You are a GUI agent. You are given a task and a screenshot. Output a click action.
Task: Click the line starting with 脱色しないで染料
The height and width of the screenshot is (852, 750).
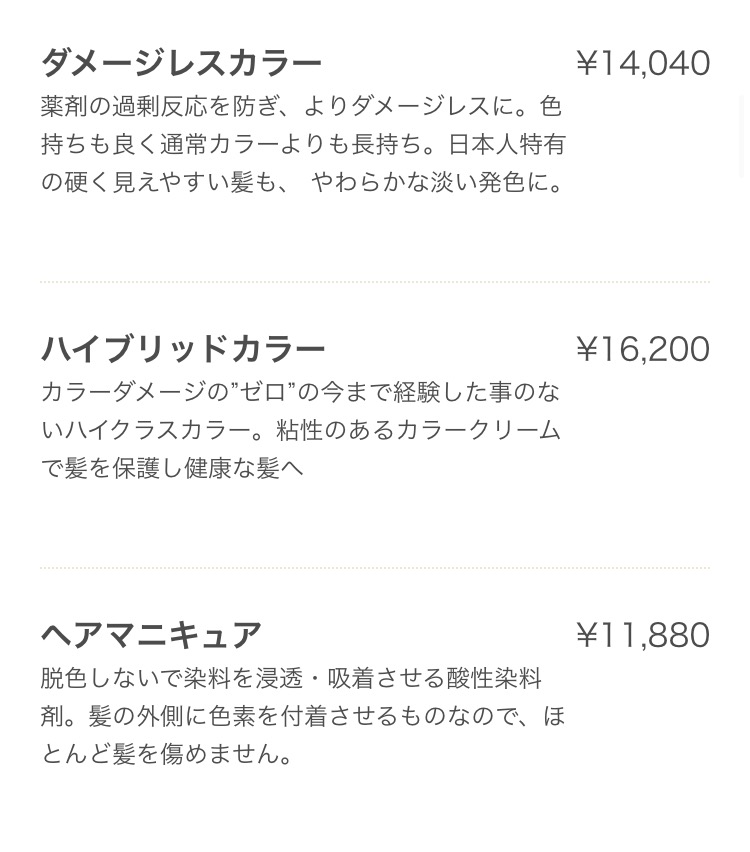[x=291, y=678]
